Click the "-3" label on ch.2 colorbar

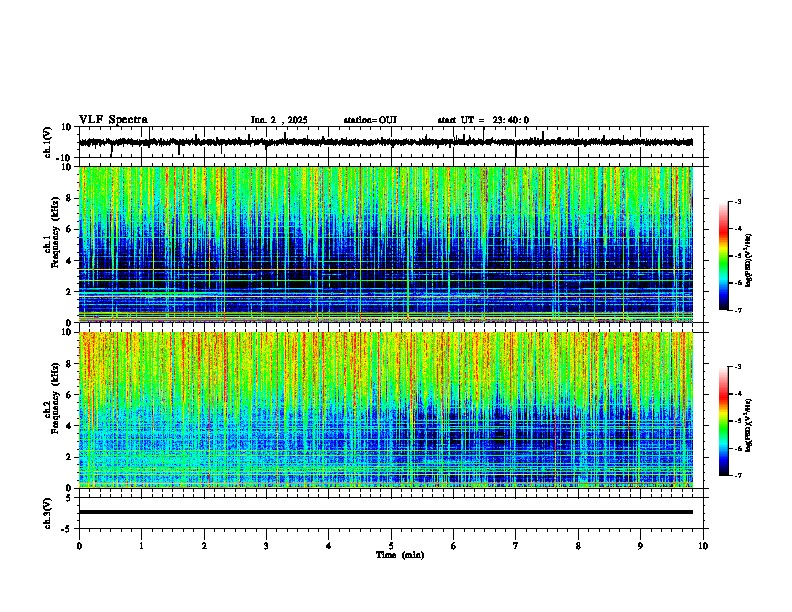(737, 367)
